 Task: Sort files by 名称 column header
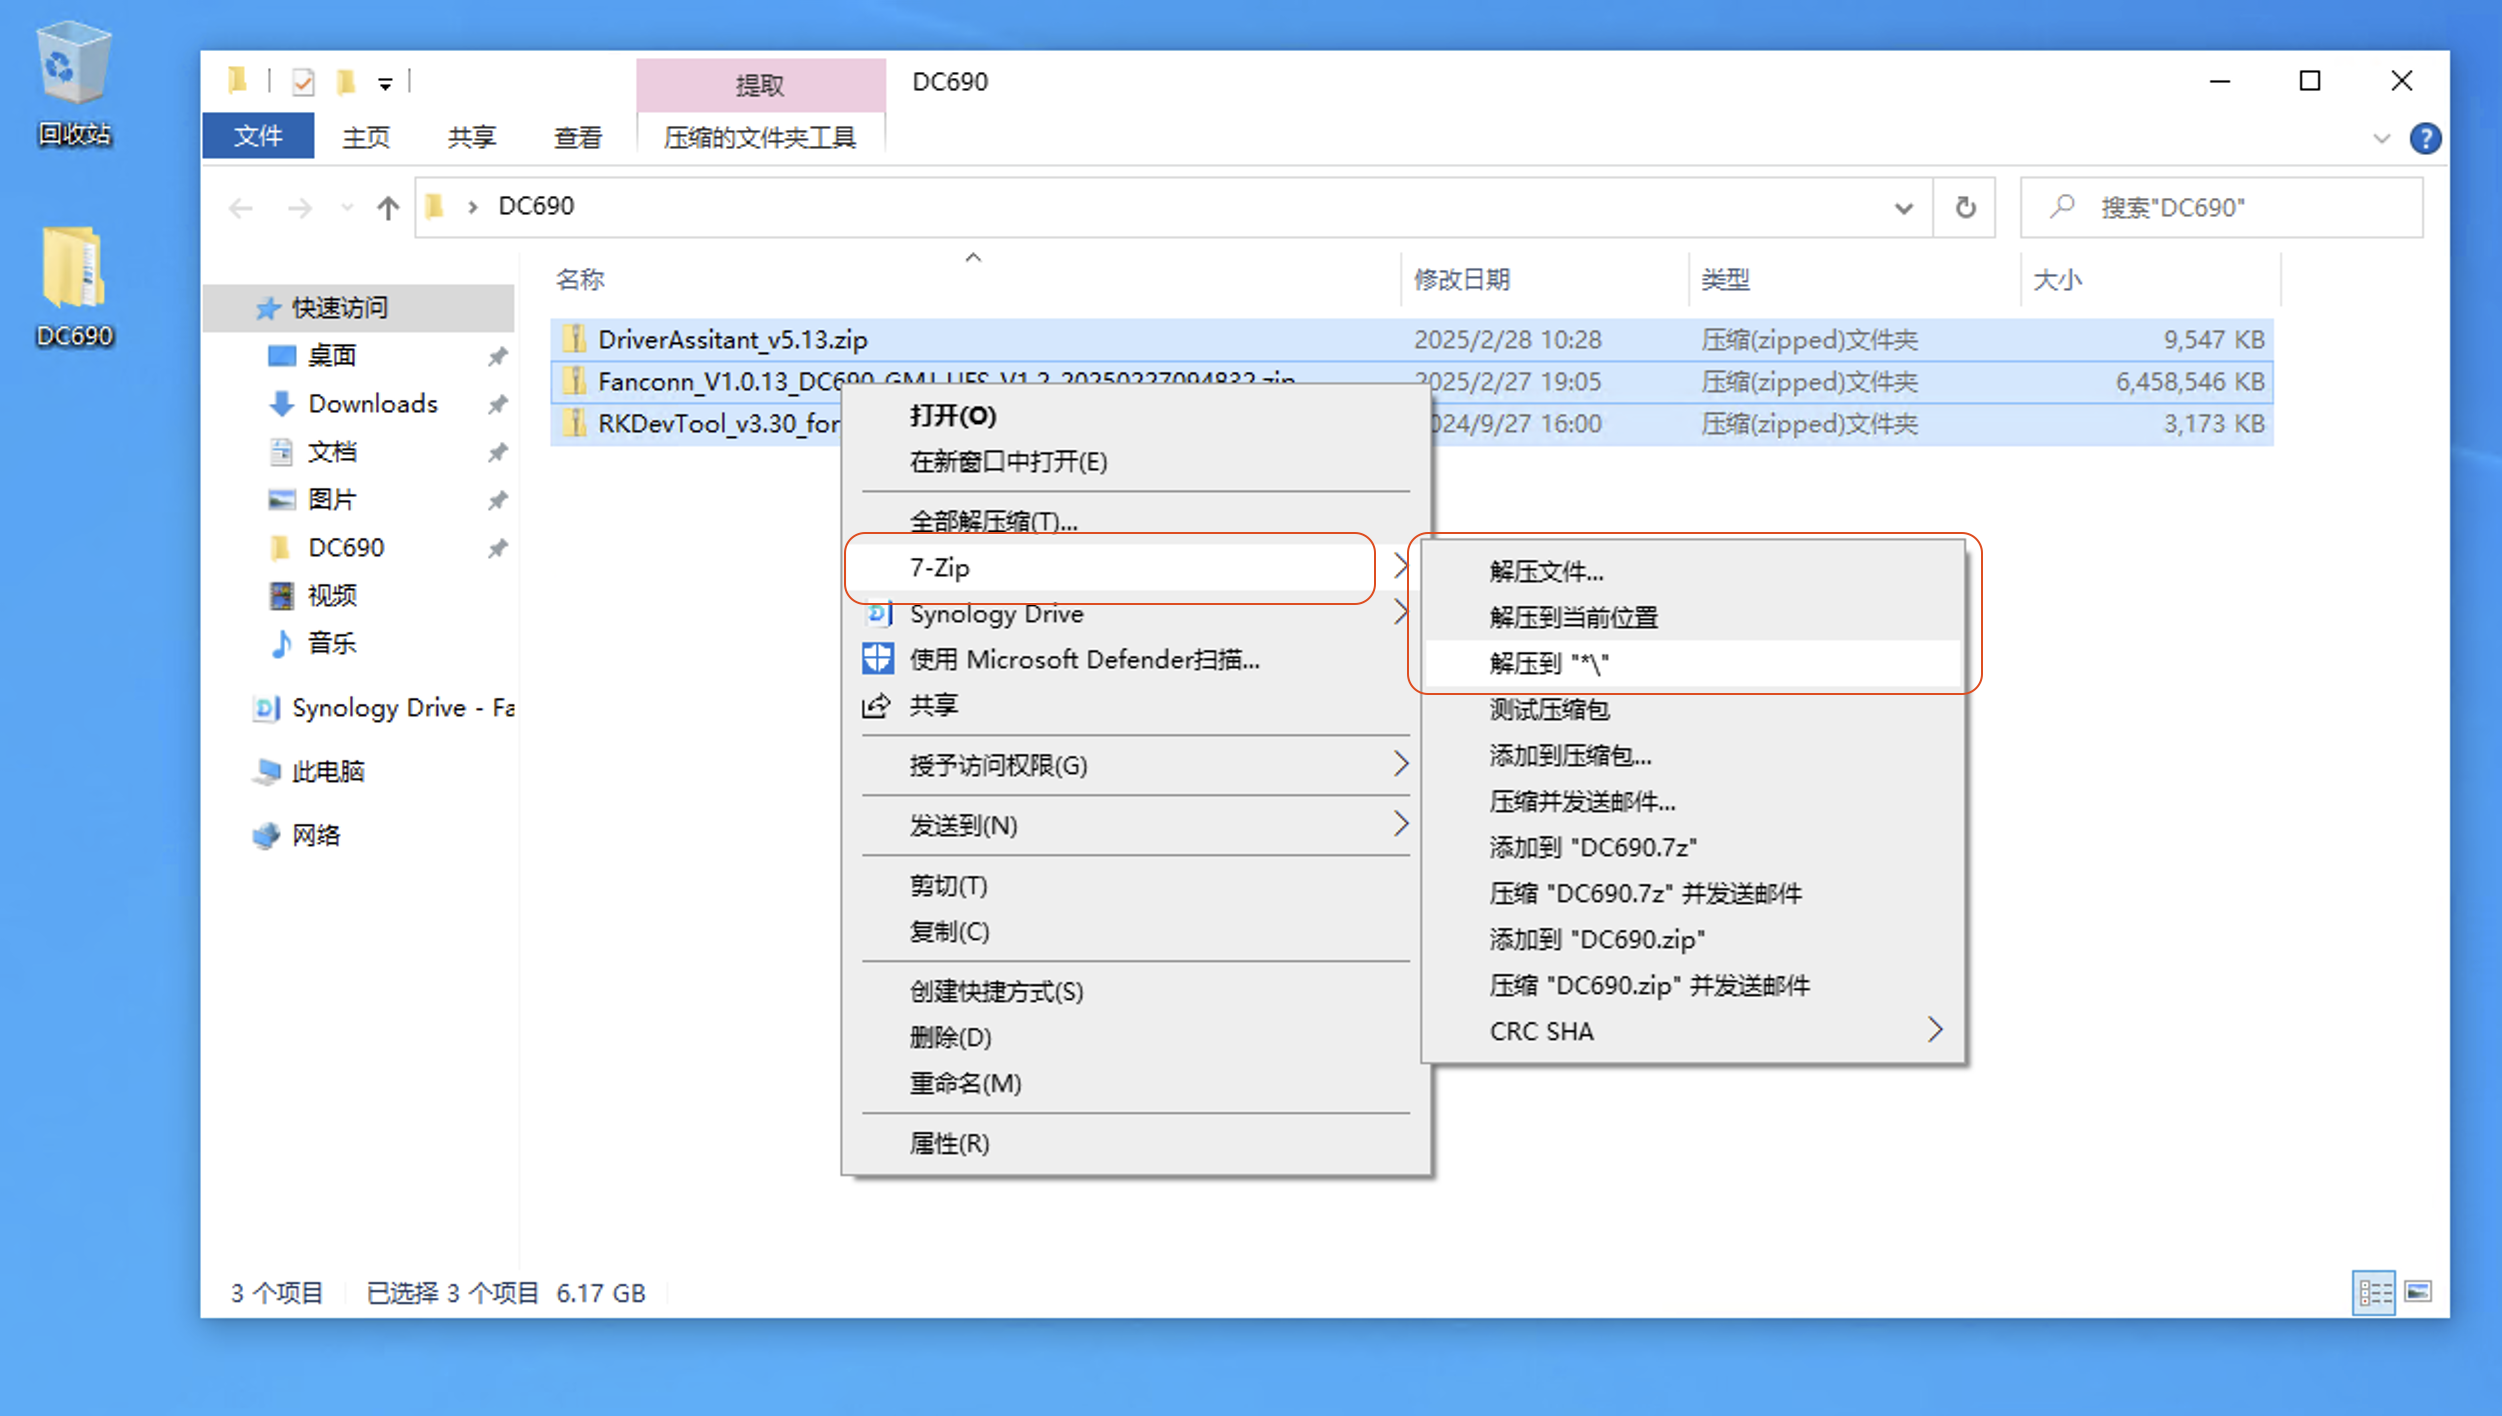tap(580, 279)
